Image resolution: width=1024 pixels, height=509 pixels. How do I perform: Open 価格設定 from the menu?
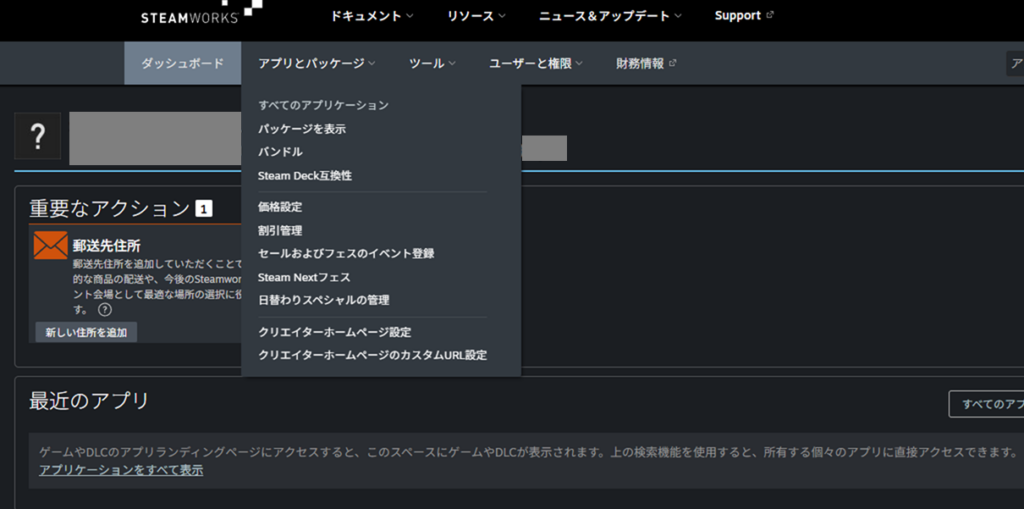(x=280, y=207)
